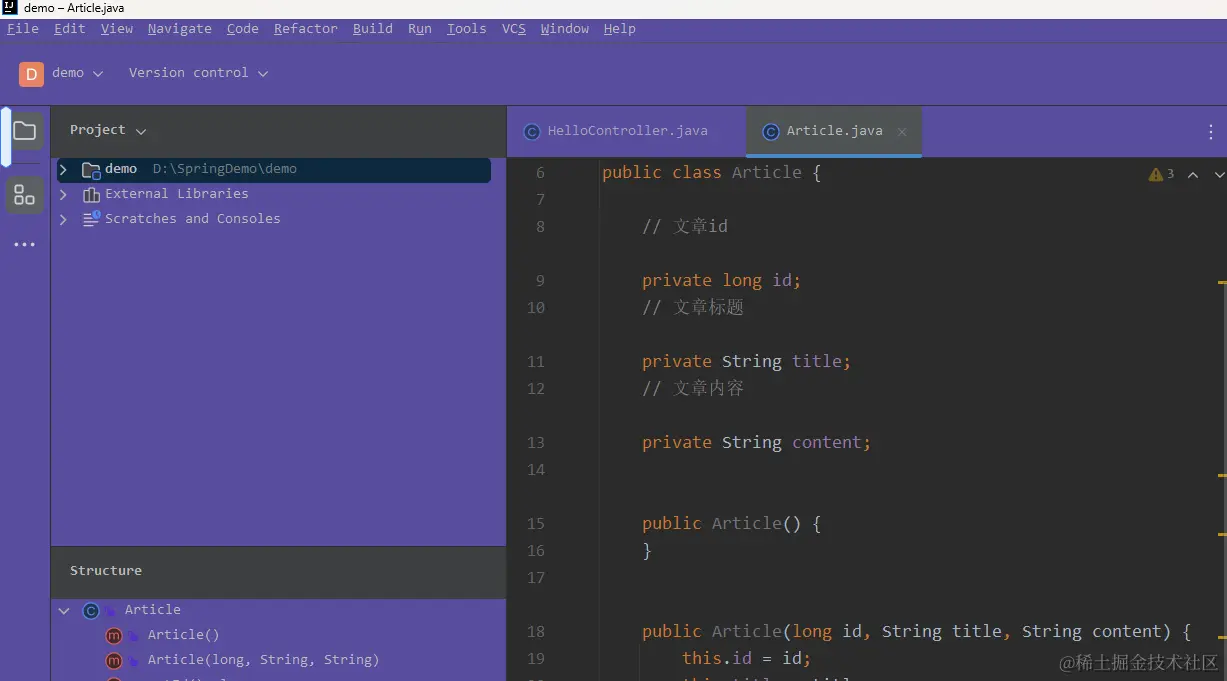Viewport: 1227px width, 681px height.
Task: Click the Scratches and Consoles icon
Action: point(91,219)
